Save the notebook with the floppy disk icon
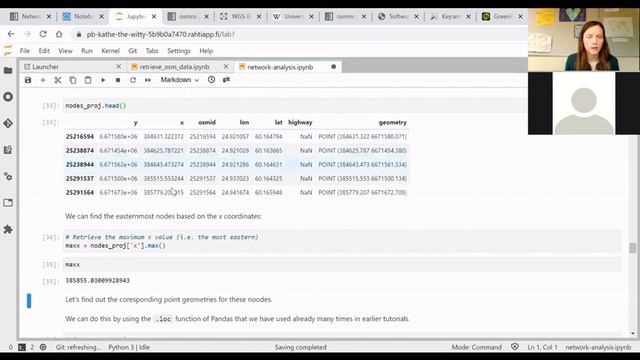 pyautogui.click(x=28, y=80)
